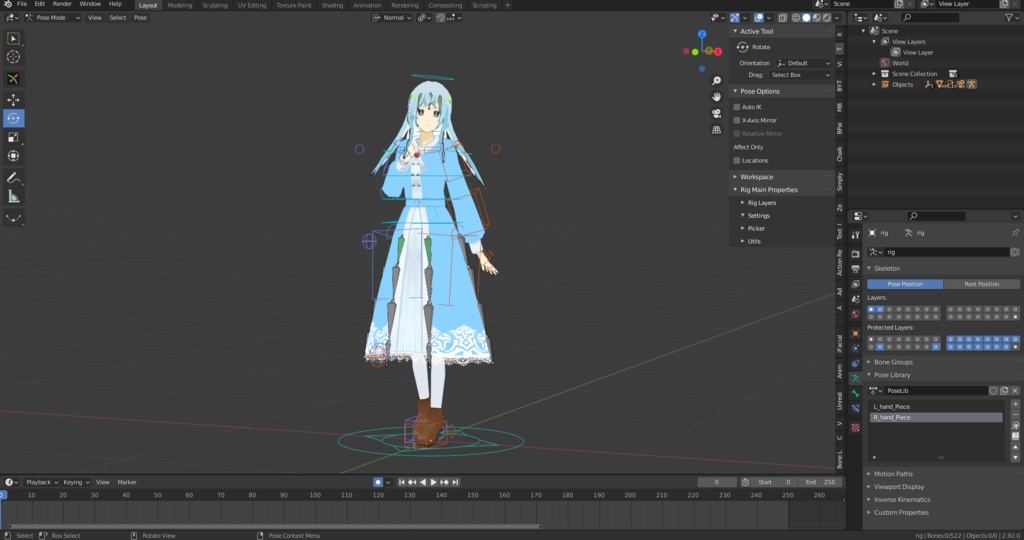Enable Auto IK checkbox
The height and width of the screenshot is (540, 1024).
[x=737, y=107]
